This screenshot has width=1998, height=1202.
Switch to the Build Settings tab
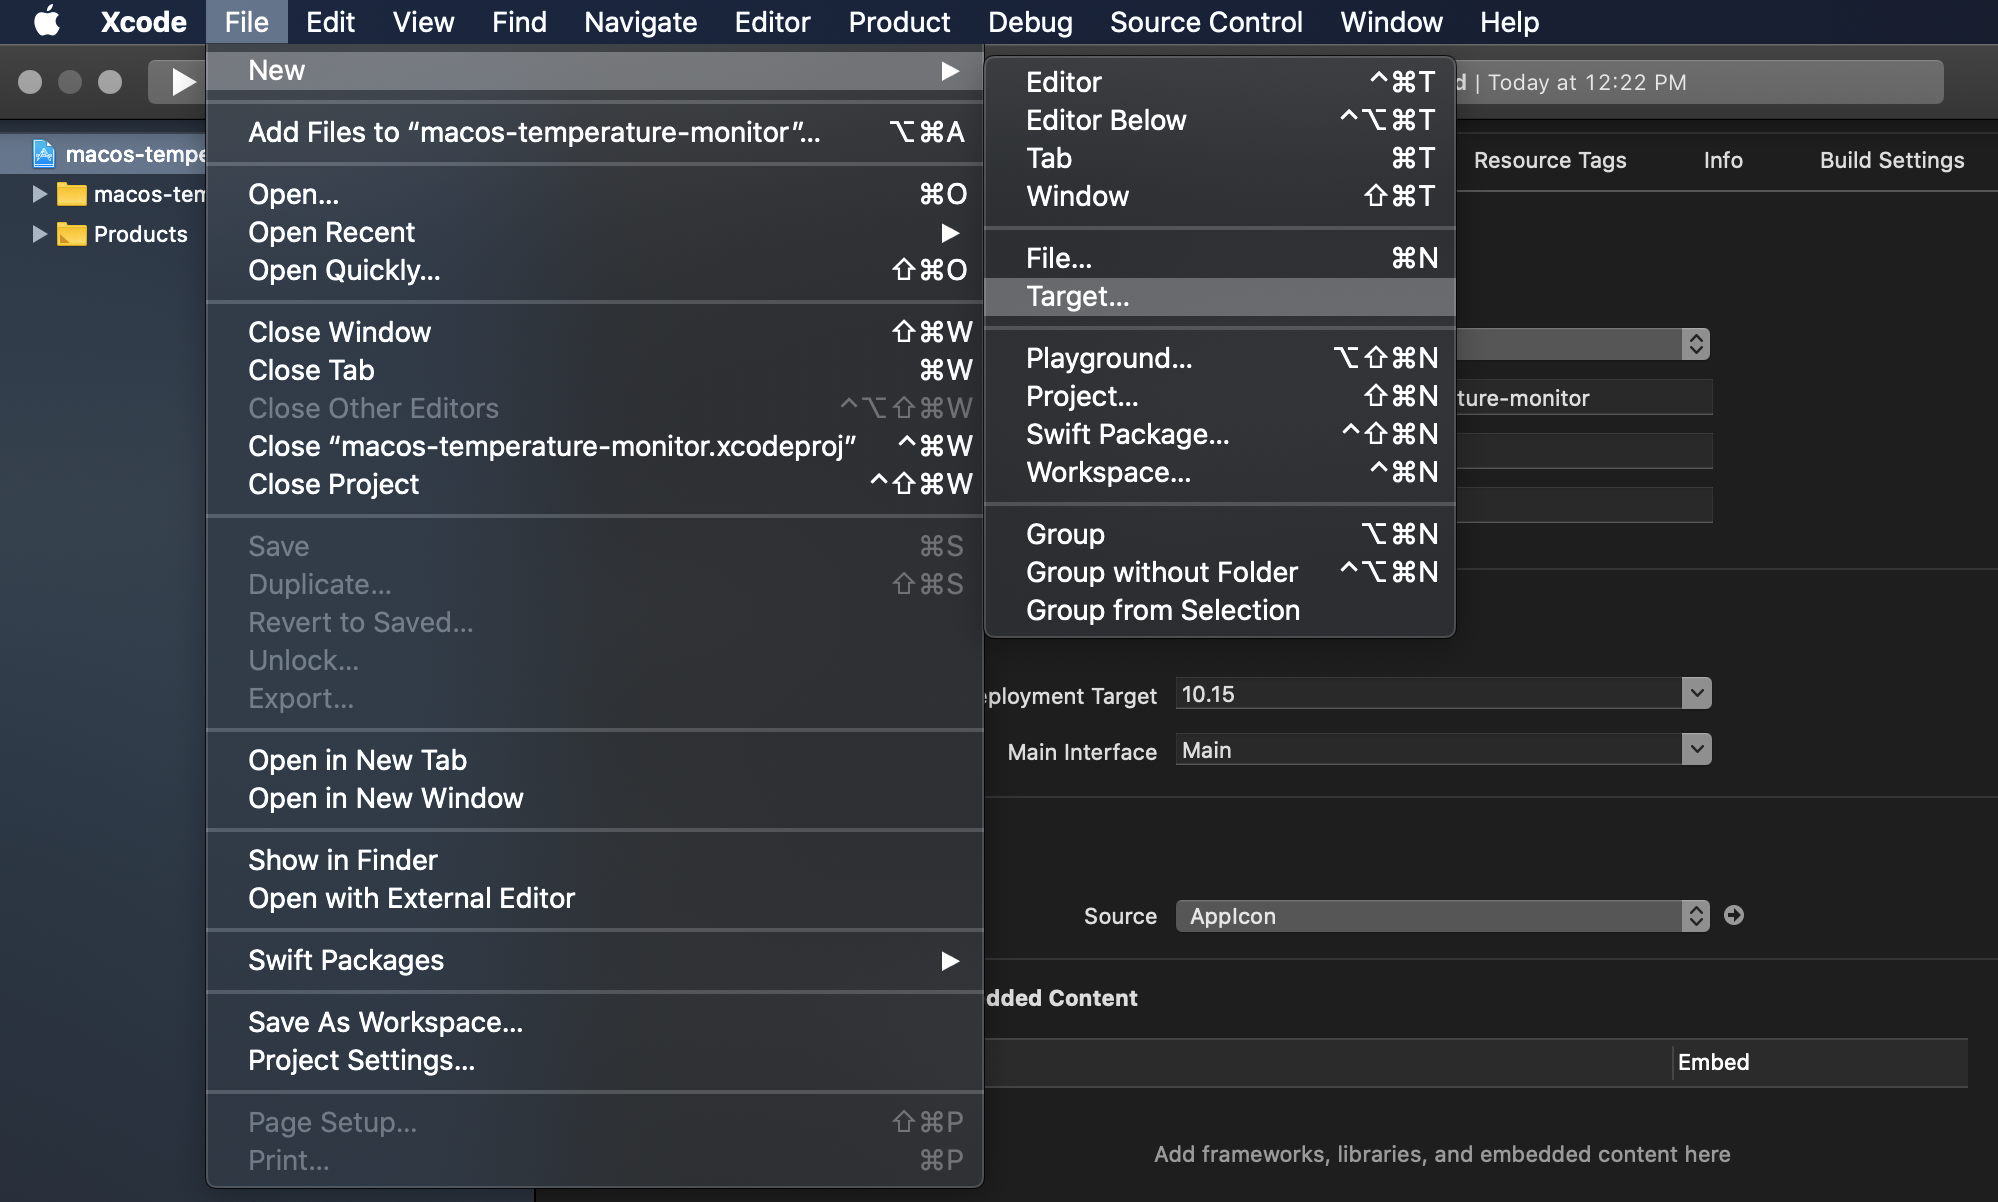click(x=1891, y=160)
